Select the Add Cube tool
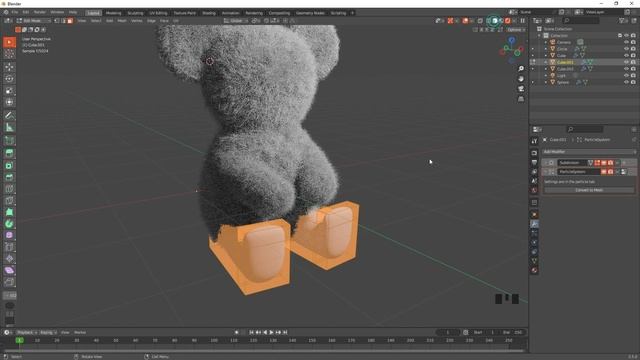The image size is (640, 360). coord(9,141)
